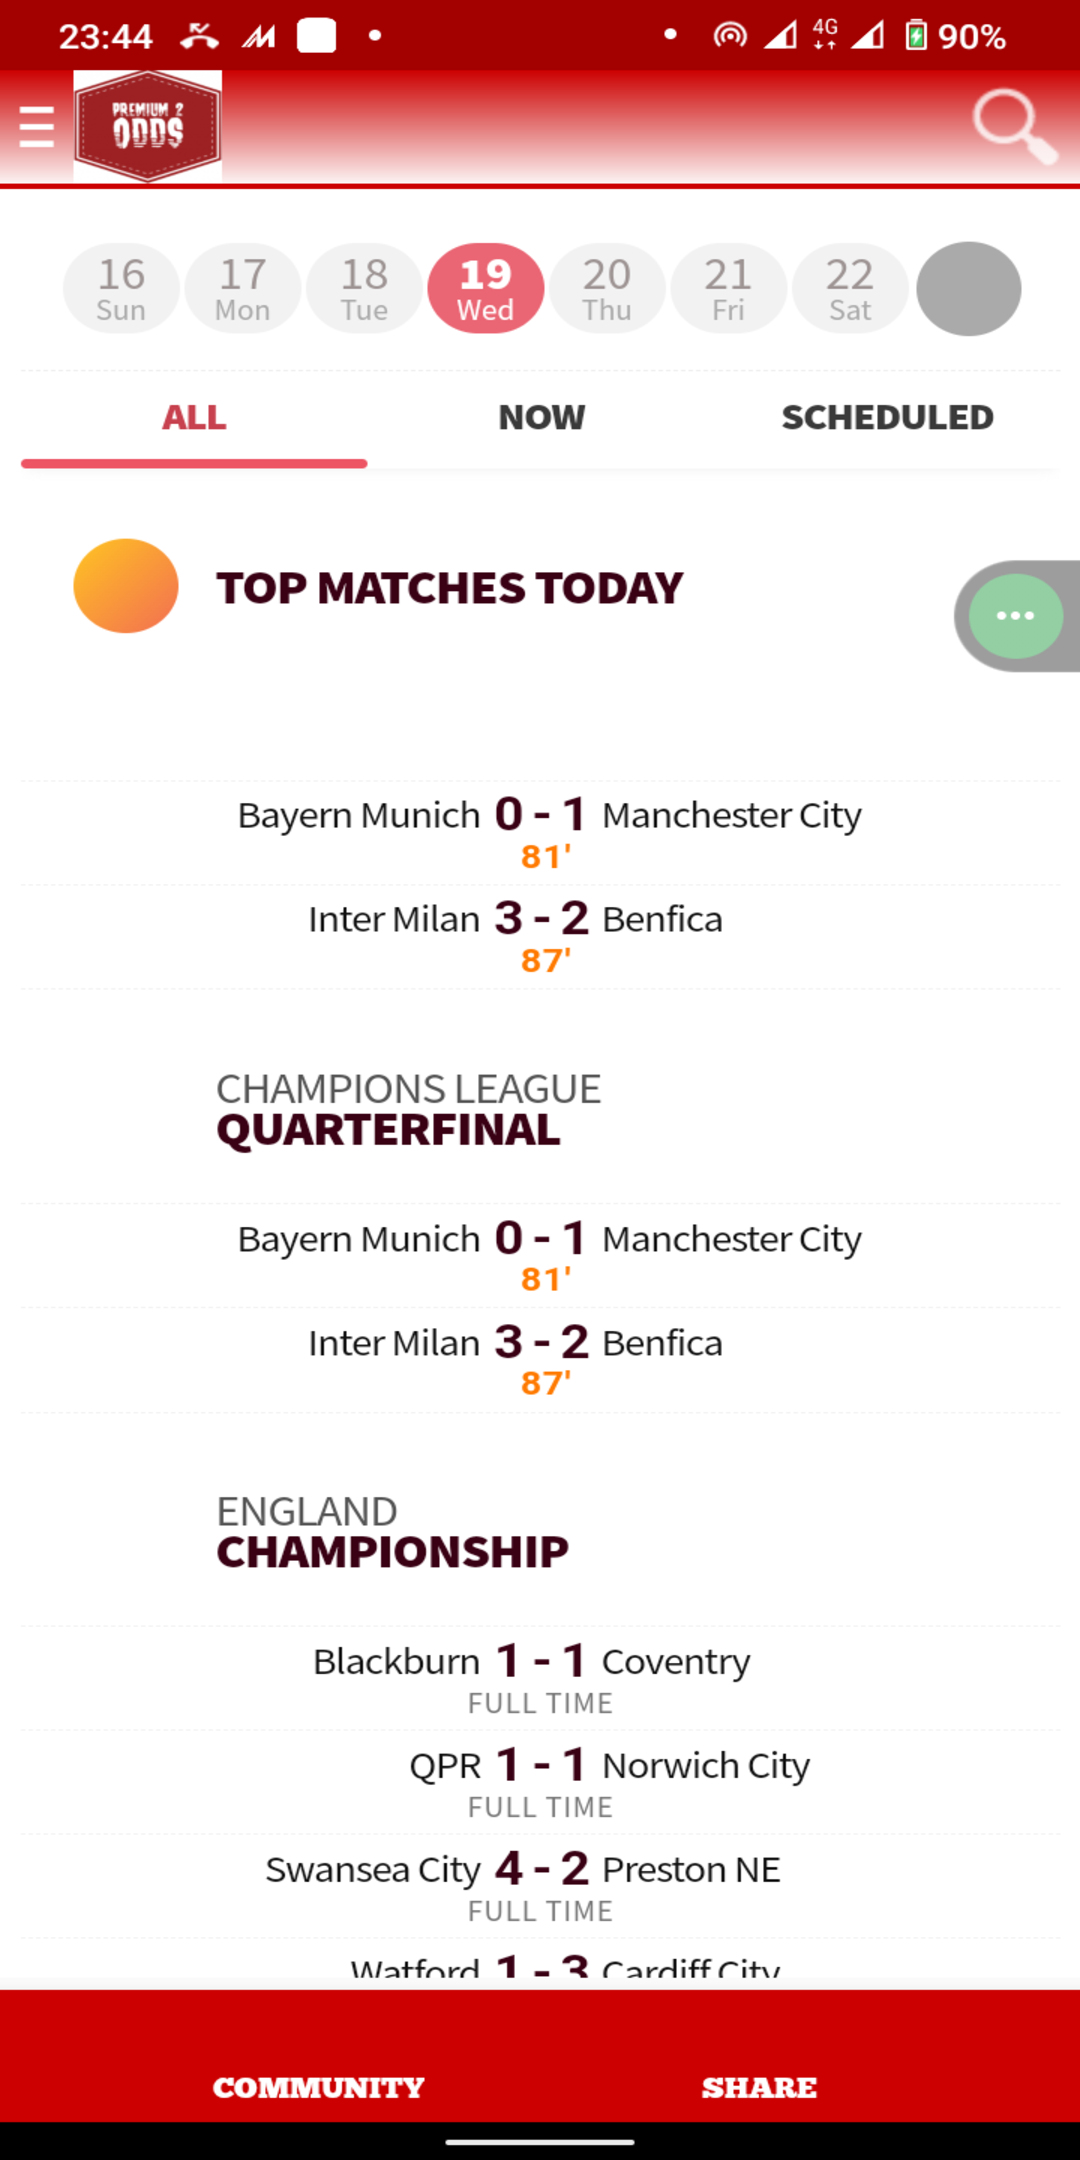Select date 16 Sun

[x=121, y=288]
